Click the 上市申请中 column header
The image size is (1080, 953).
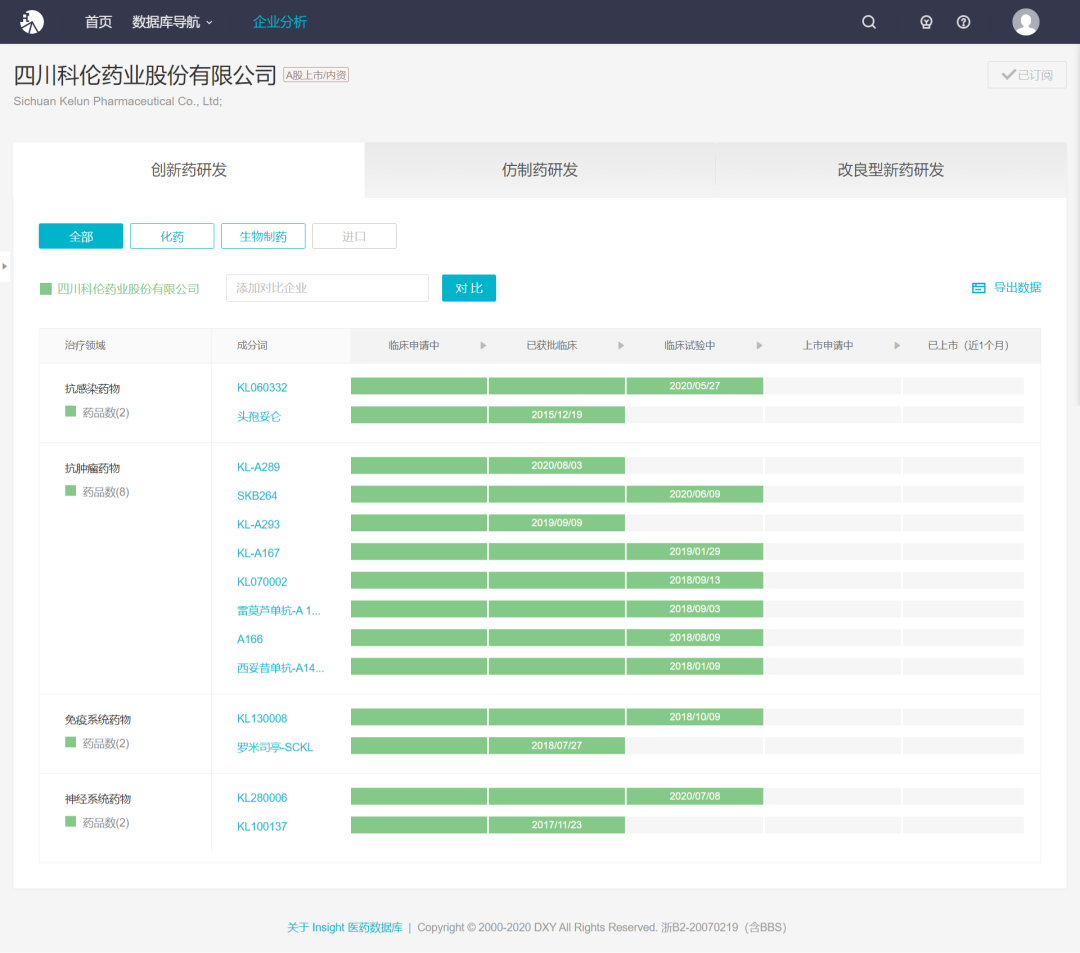(x=827, y=346)
